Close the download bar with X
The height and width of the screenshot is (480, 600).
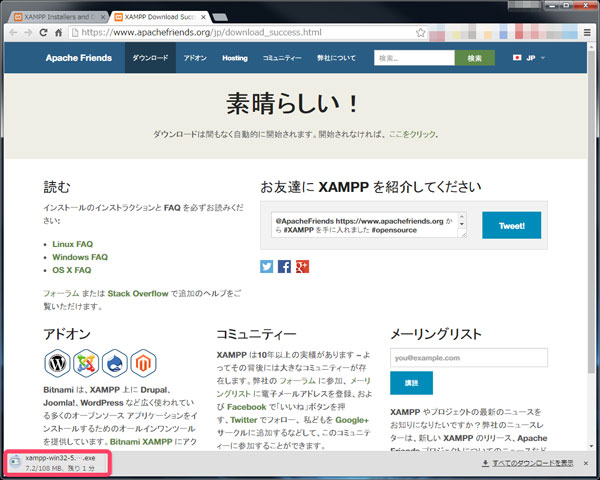586,463
